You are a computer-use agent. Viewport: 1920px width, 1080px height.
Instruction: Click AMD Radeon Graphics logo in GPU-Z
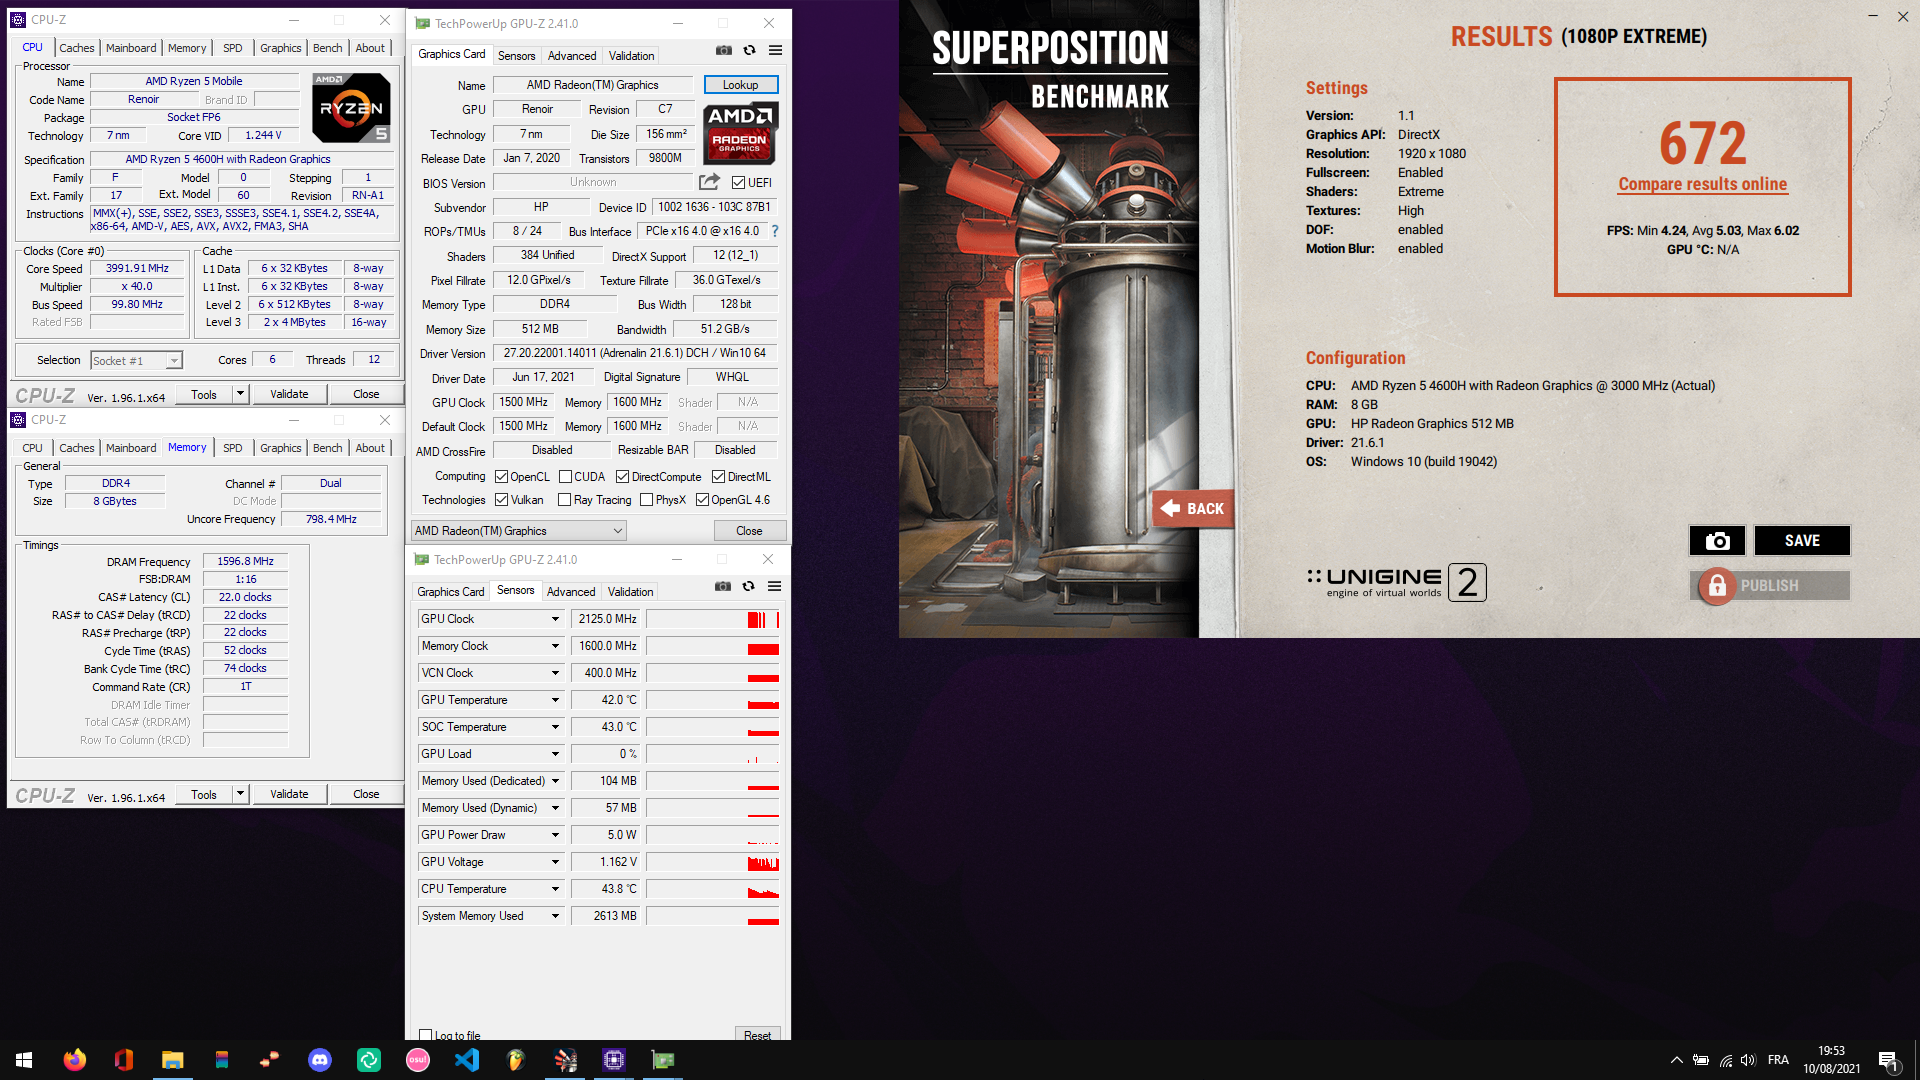pyautogui.click(x=740, y=133)
